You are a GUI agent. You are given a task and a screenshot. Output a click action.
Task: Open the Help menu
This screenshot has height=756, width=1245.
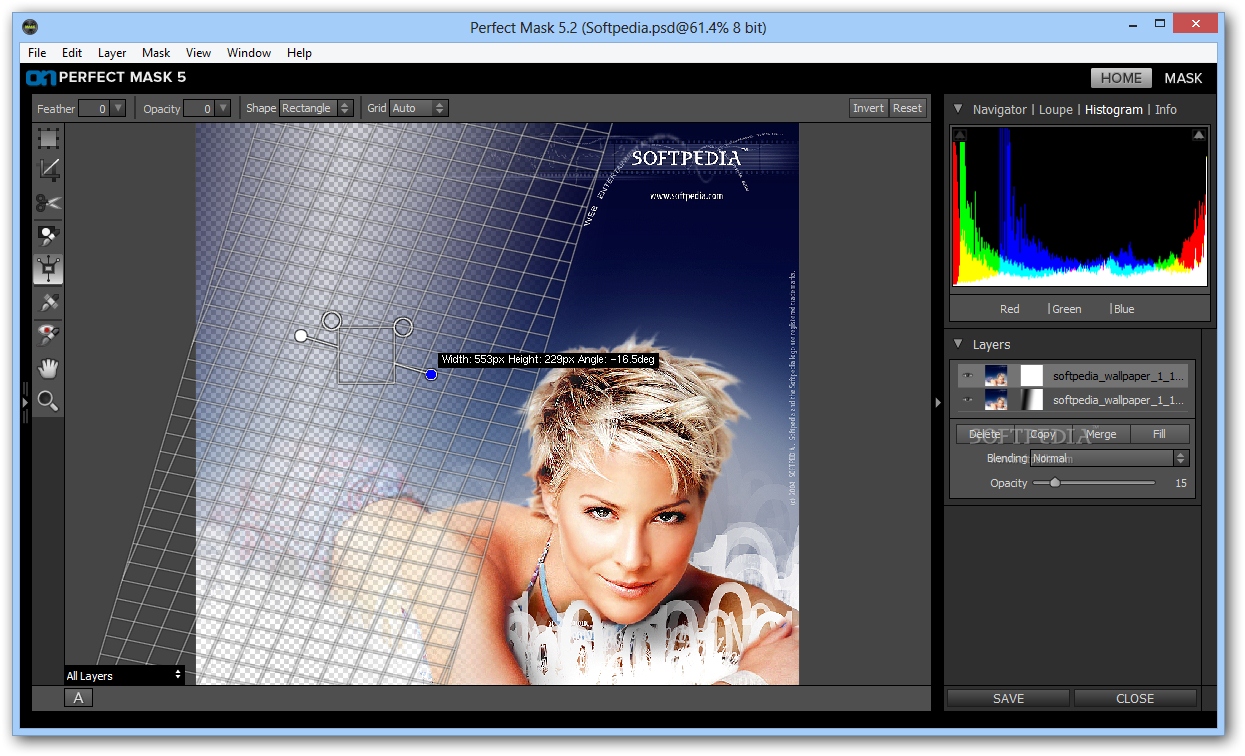click(x=299, y=53)
